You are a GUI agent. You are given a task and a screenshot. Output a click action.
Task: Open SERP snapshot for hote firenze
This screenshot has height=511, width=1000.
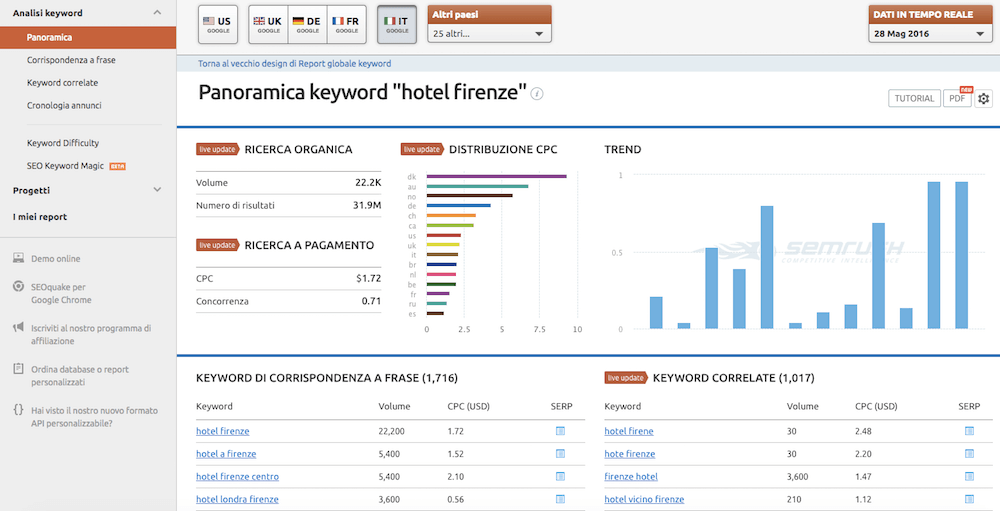click(969, 454)
